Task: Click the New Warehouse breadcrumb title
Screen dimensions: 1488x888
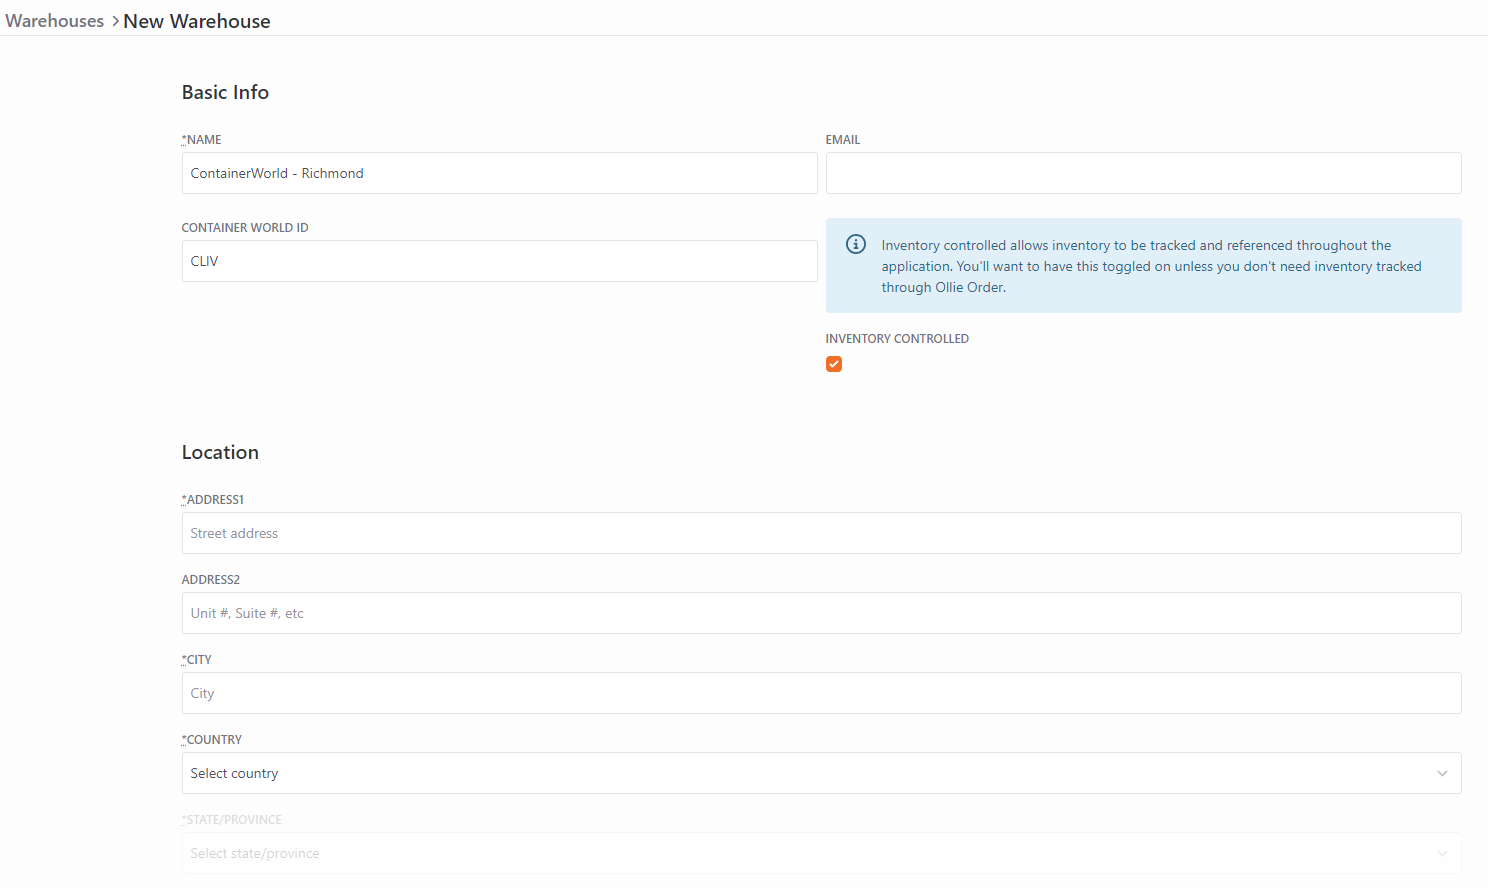Action: [197, 21]
